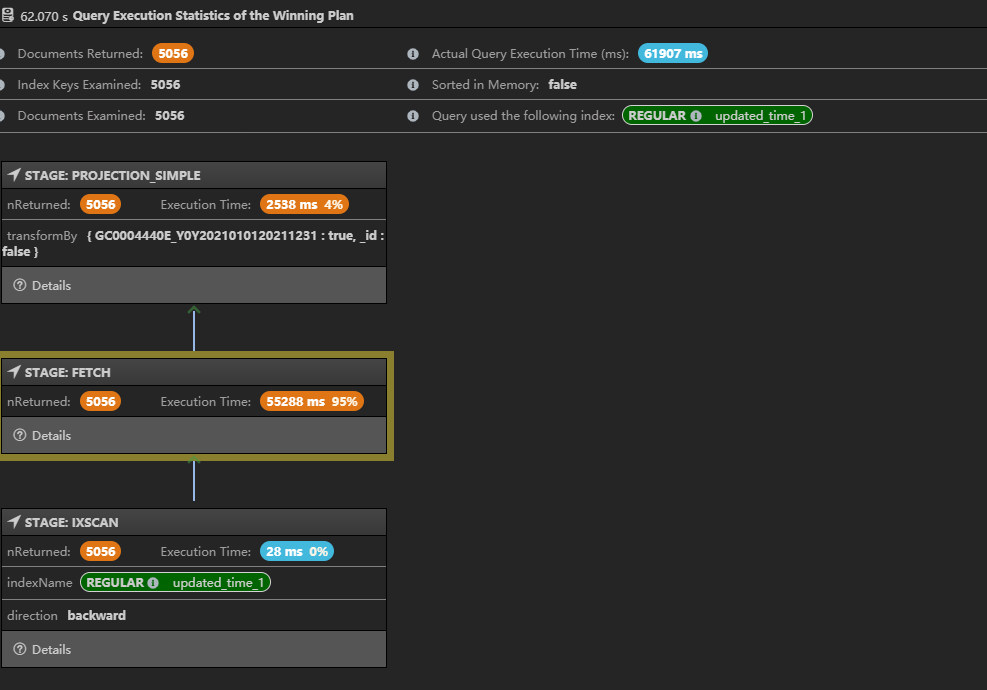Image resolution: width=987 pixels, height=690 pixels.
Task: Click the database icon beside 62.070 s
Action: pos(8,16)
